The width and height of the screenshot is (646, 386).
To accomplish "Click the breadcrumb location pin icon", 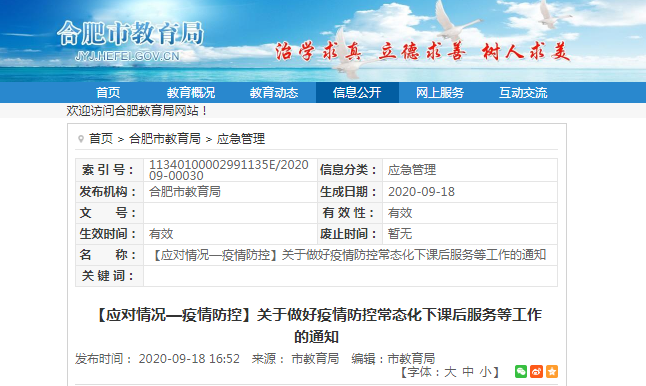I will (81, 139).
